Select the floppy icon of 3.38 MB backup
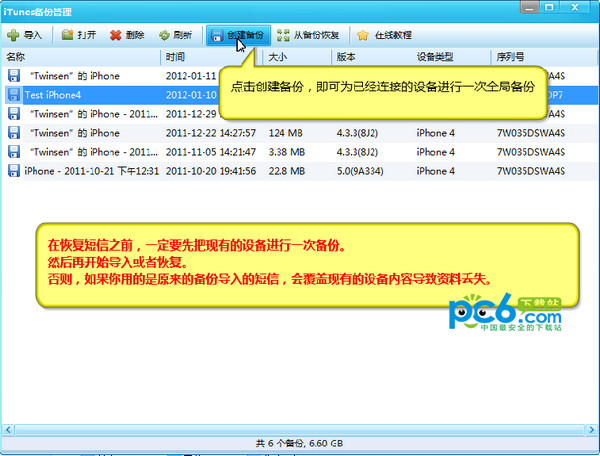 [x=14, y=152]
